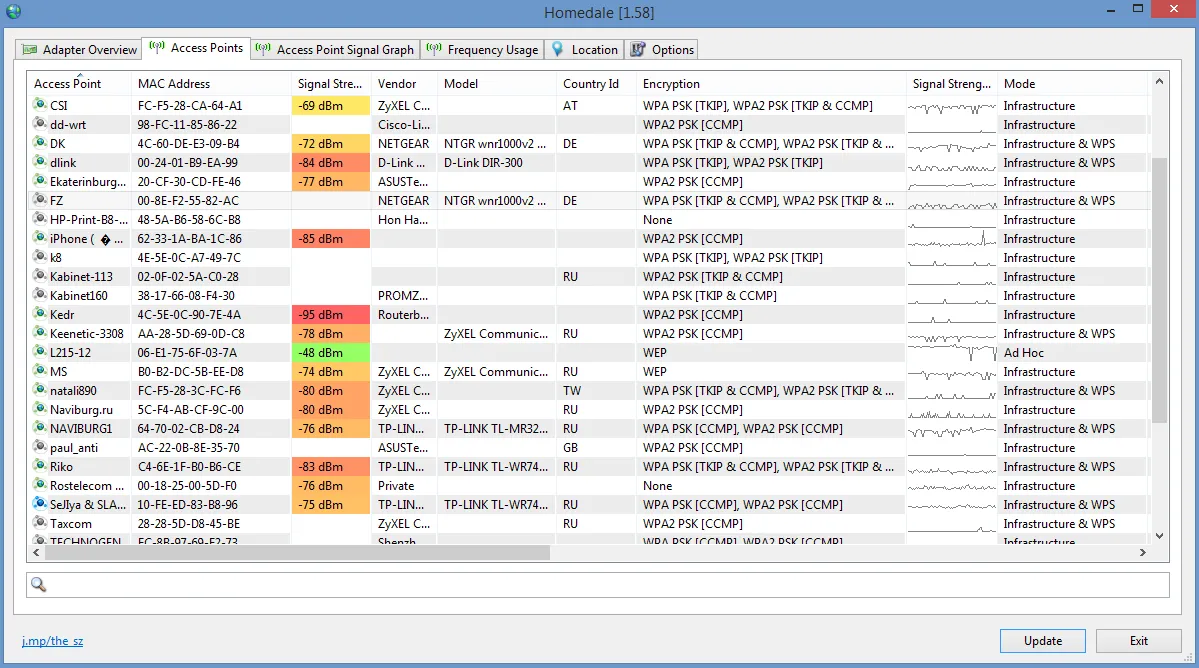Viewport: 1199px width, 668px height.
Task: Click inside the search filter field
Action: click(x=598, y=585)
